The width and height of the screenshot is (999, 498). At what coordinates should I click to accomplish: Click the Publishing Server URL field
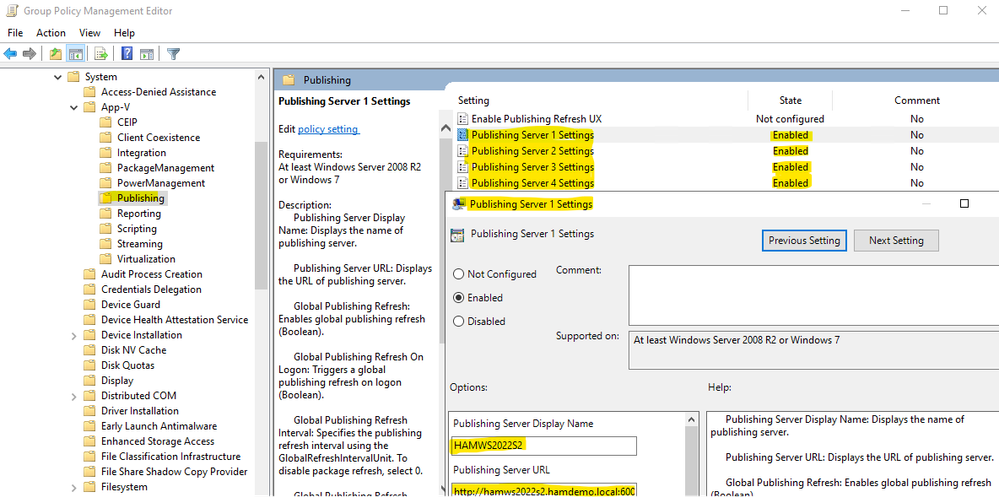click(x=544, y=492)
